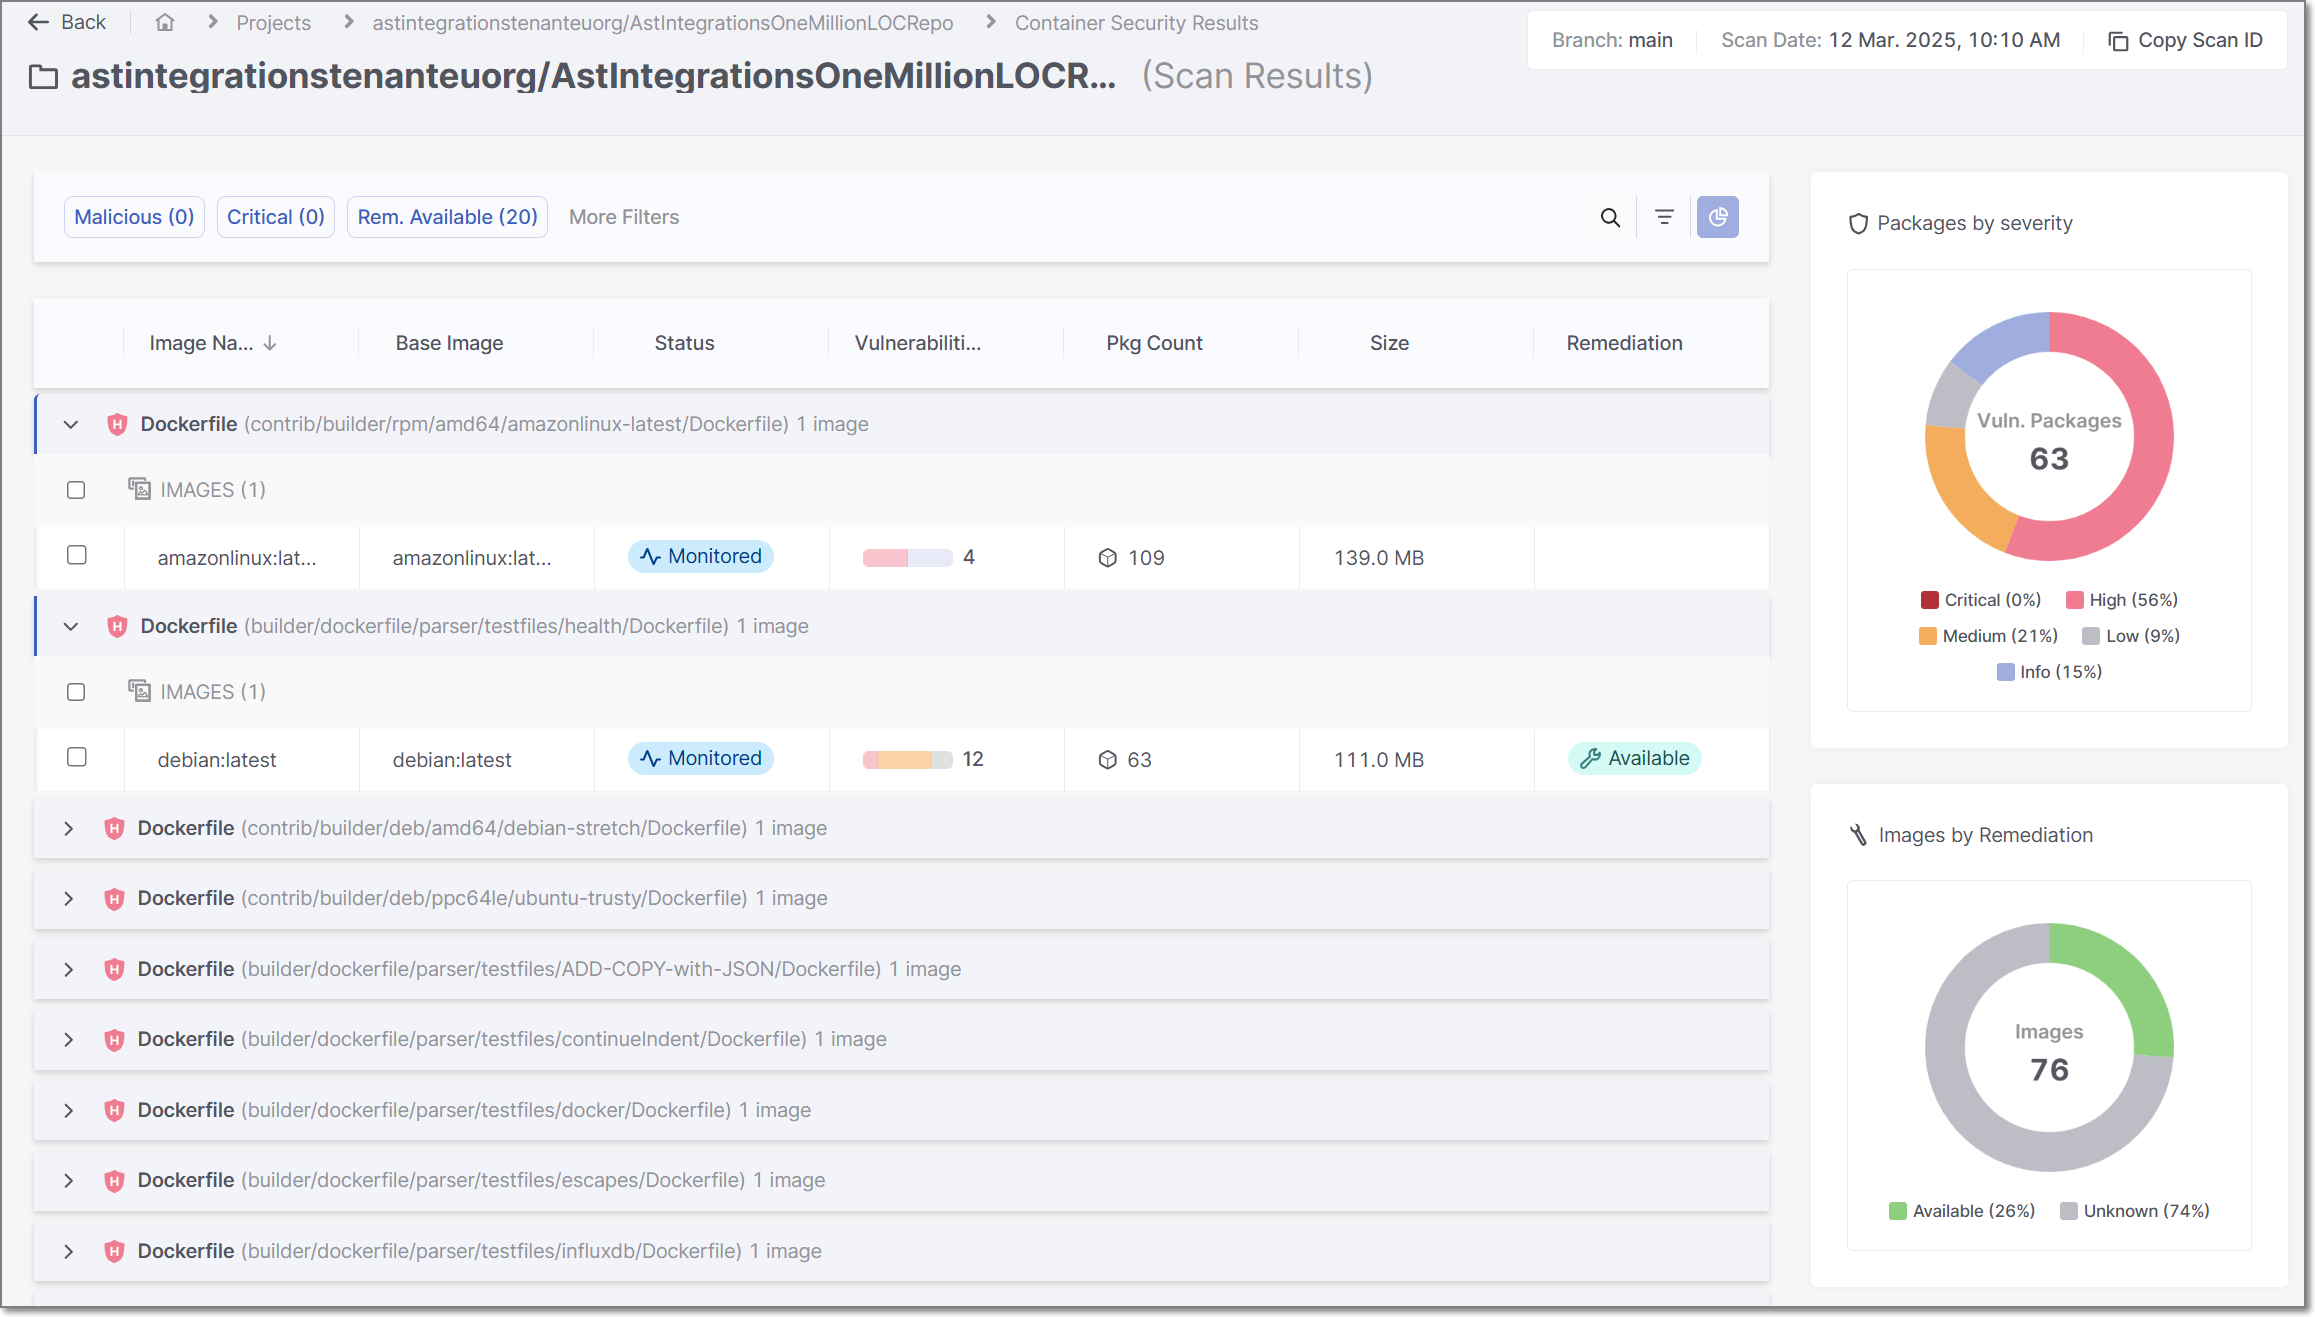This screenshot has height=1317, width=2315.
Task: Open More Filters
Action: coord(624,217)
